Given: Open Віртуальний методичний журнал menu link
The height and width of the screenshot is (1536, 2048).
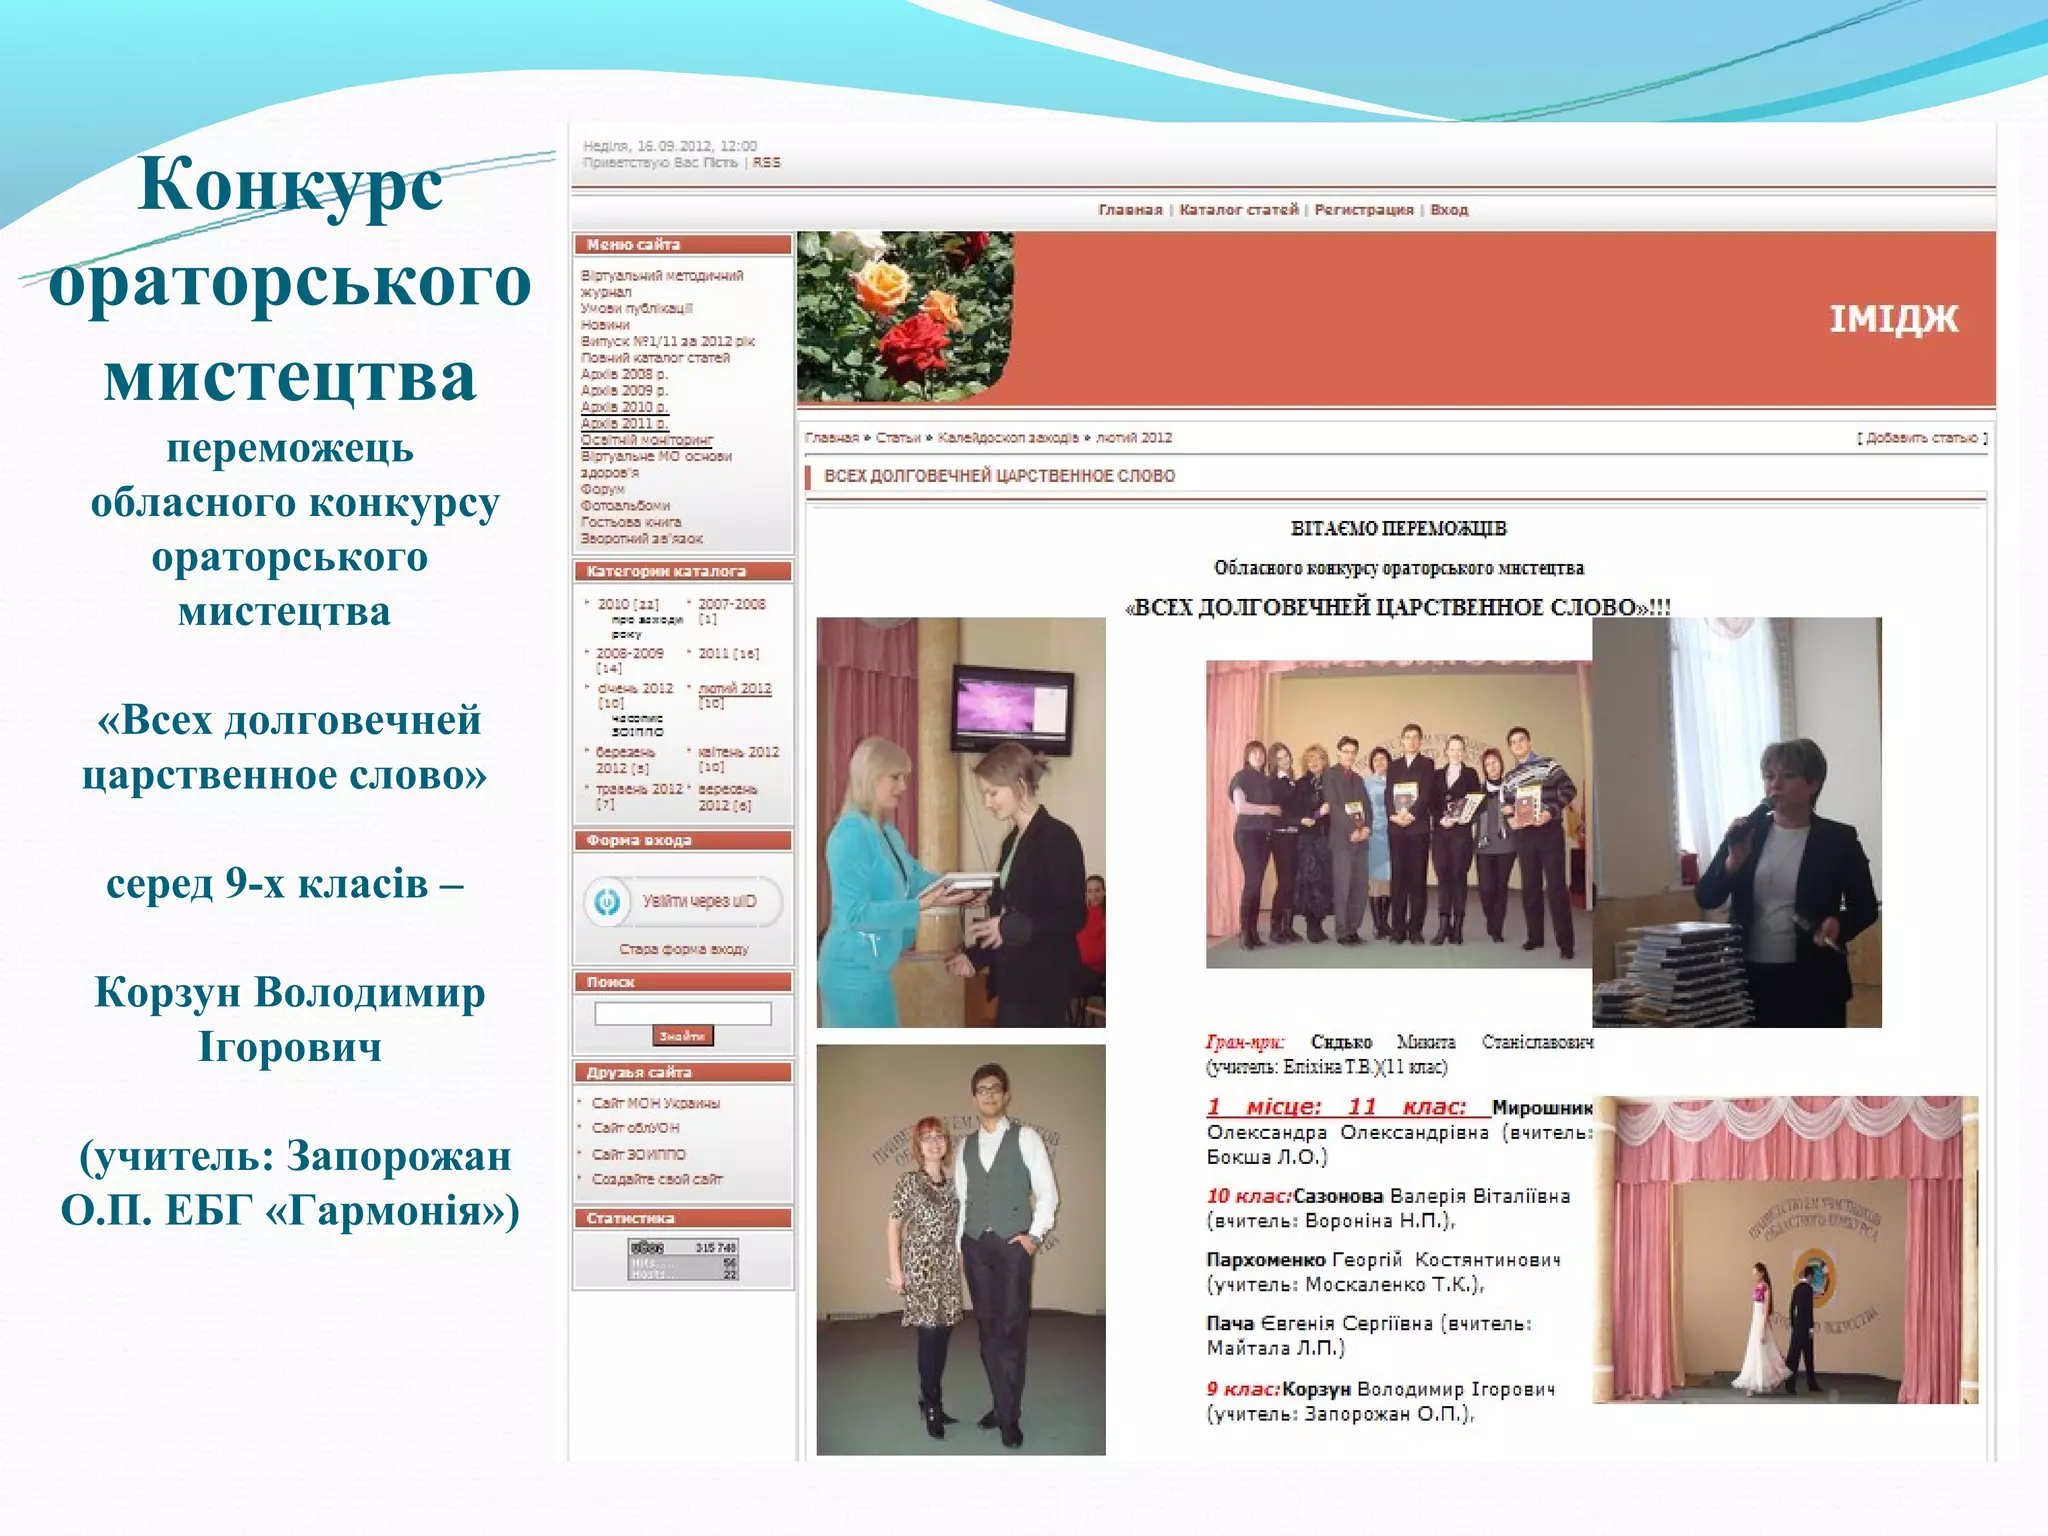Looking at the screenshot, I should click(x=662, y=284).
